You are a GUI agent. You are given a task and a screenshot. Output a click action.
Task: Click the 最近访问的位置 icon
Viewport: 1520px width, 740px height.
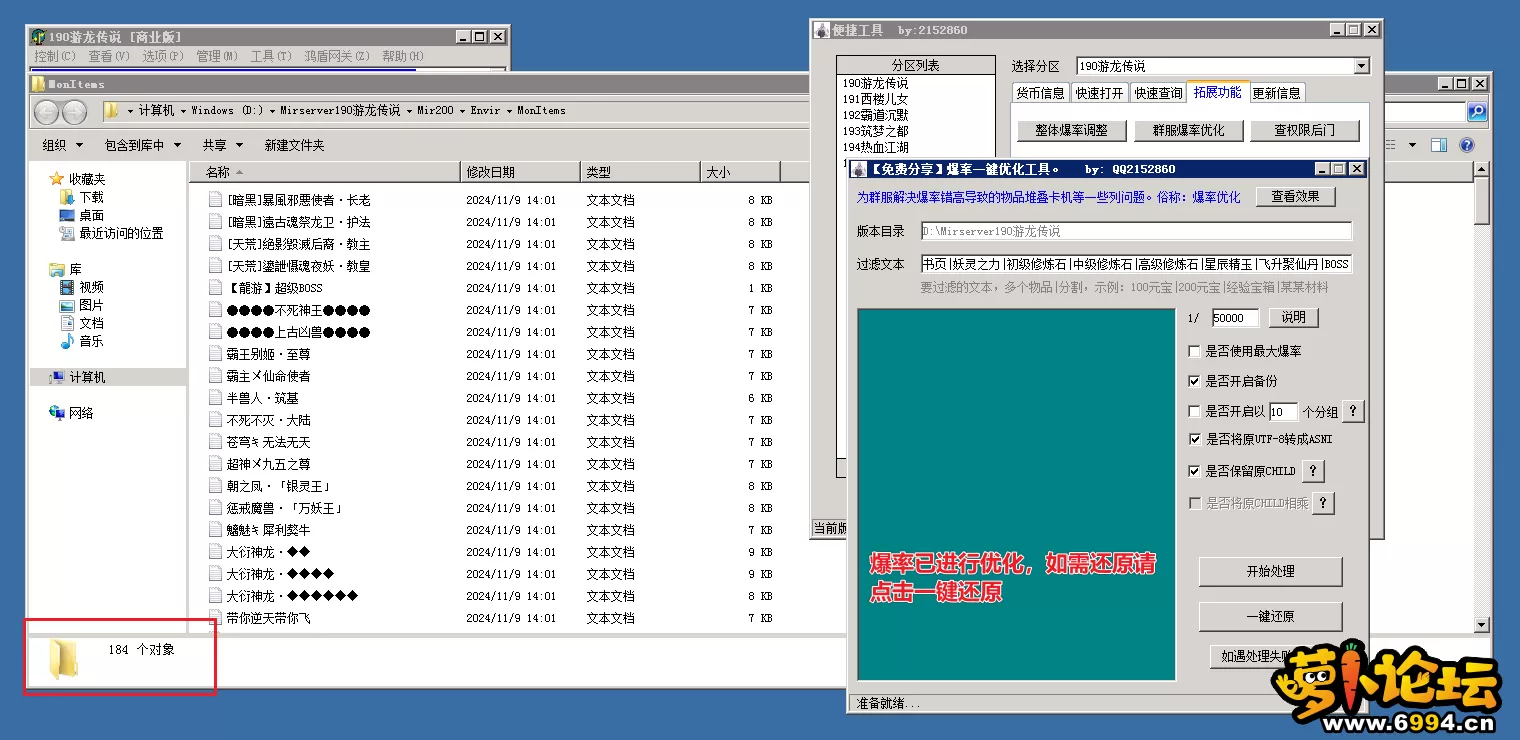coord(67,233)
